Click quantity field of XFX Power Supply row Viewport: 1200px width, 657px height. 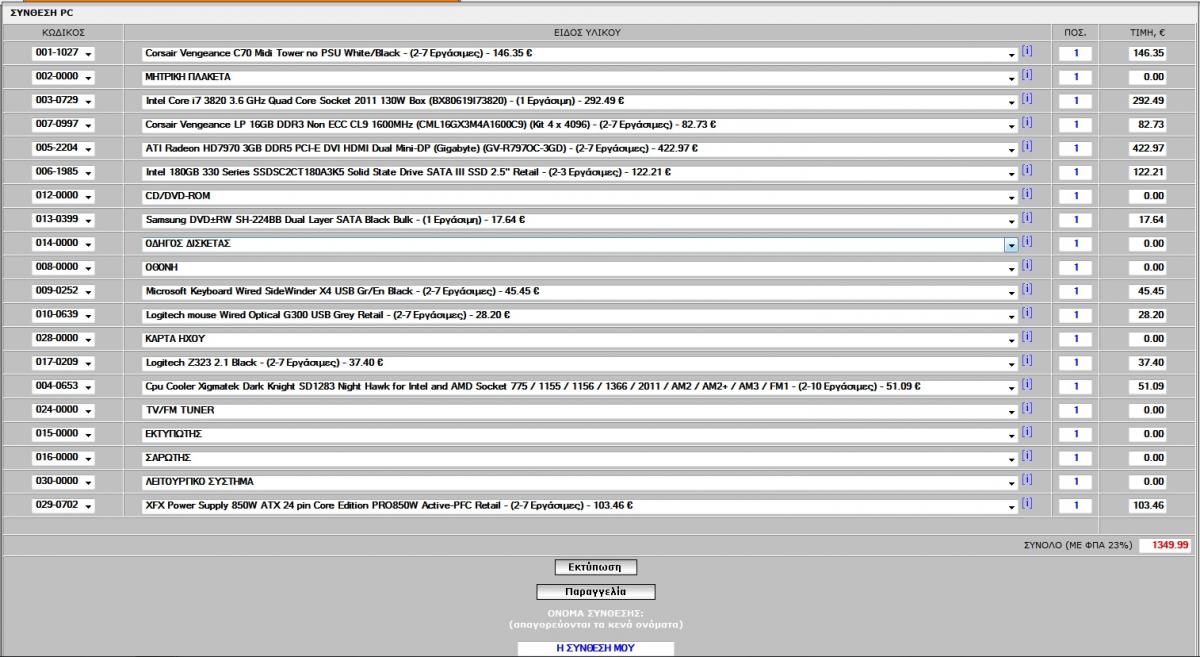[1076, 506]
